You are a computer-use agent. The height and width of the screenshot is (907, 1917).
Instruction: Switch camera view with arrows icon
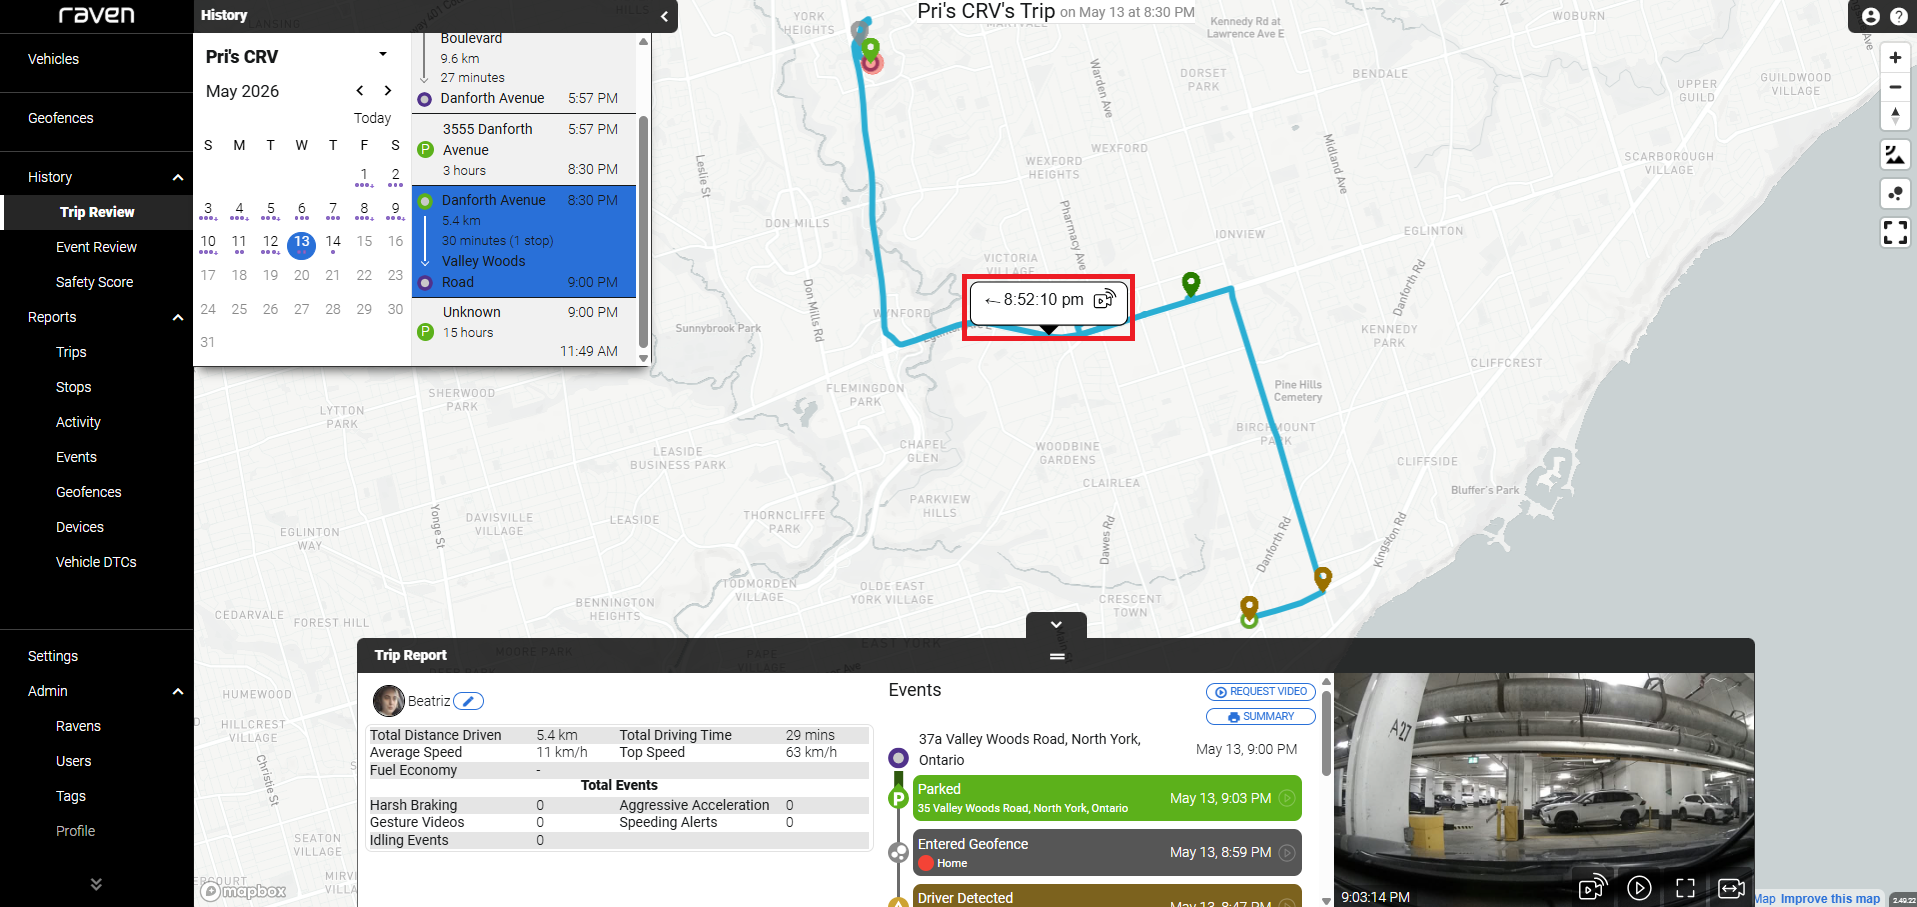[1731, 888]
